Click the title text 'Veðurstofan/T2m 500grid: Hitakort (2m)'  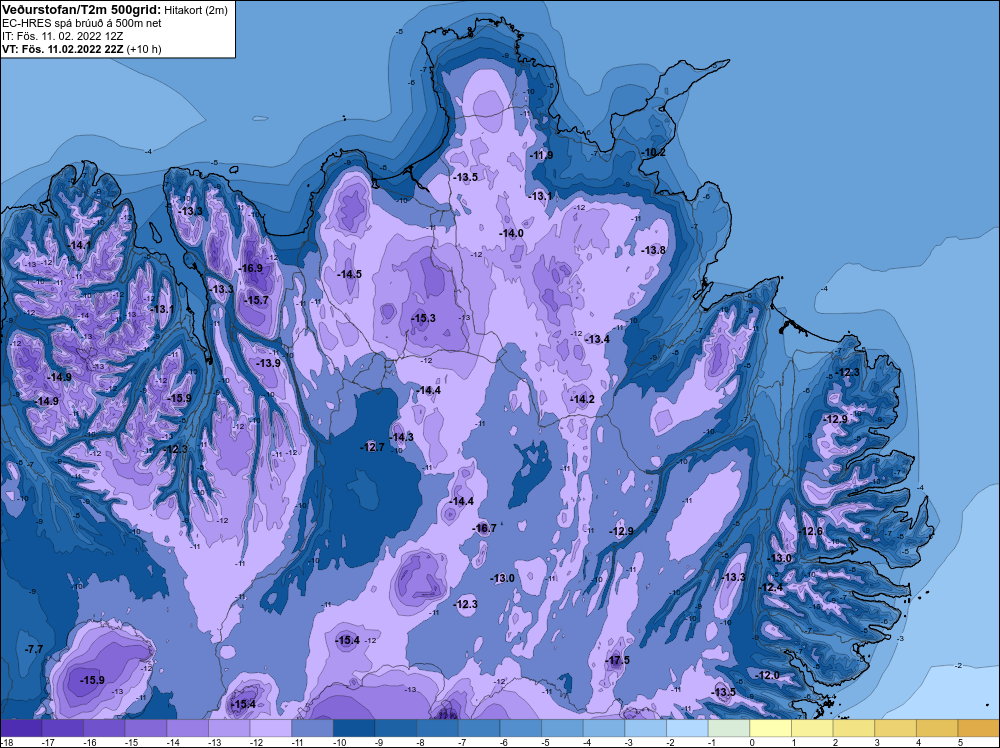click(x=115, y=10)
